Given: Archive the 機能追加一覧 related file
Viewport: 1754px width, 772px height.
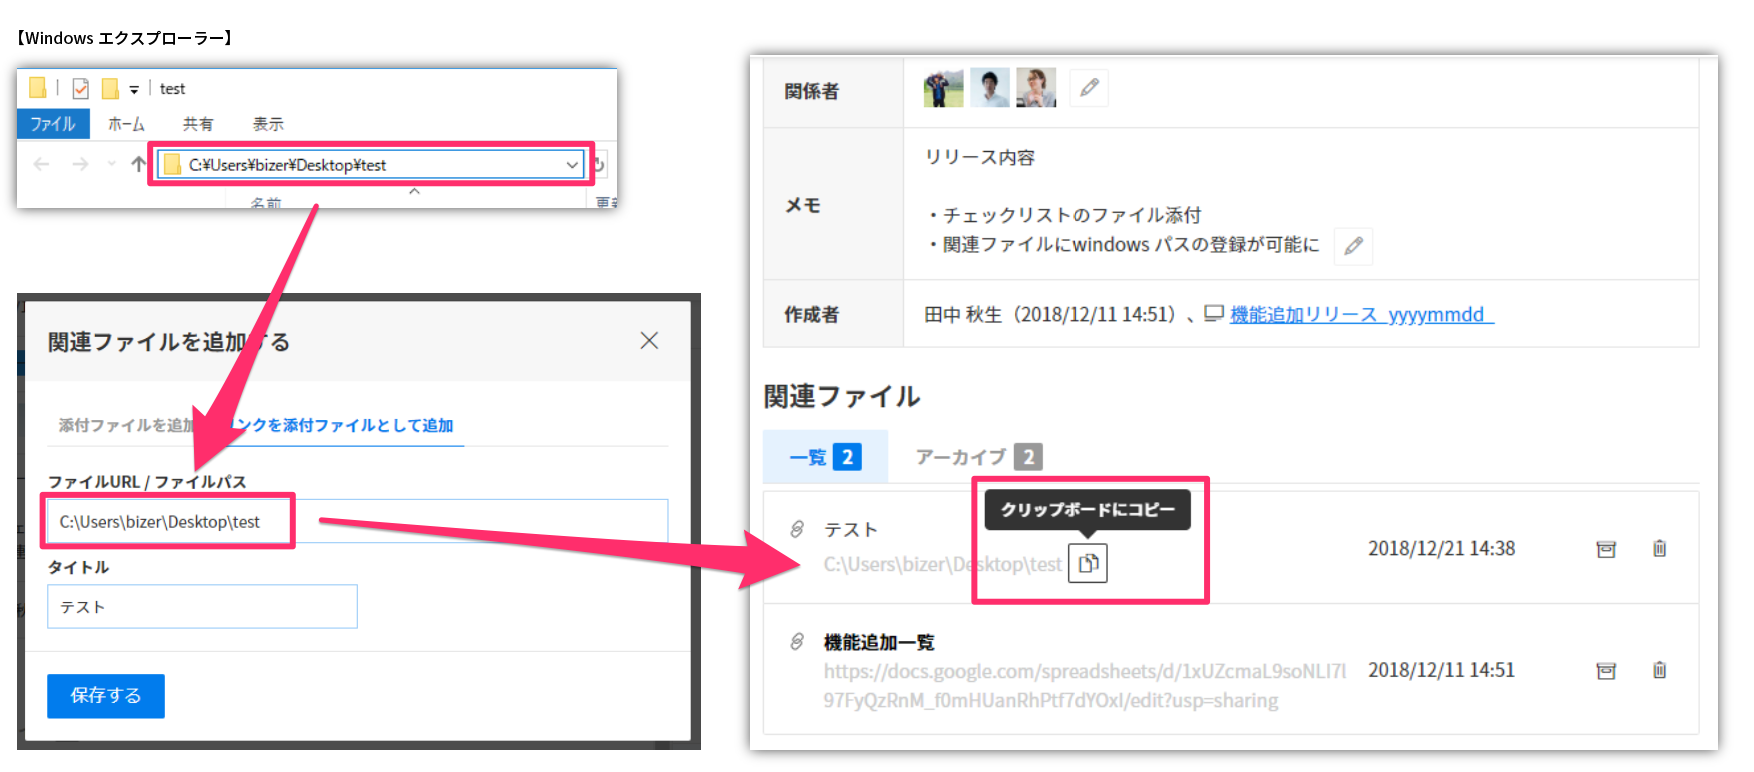Looking at the screenshot, I should [x=1606, y=671].
